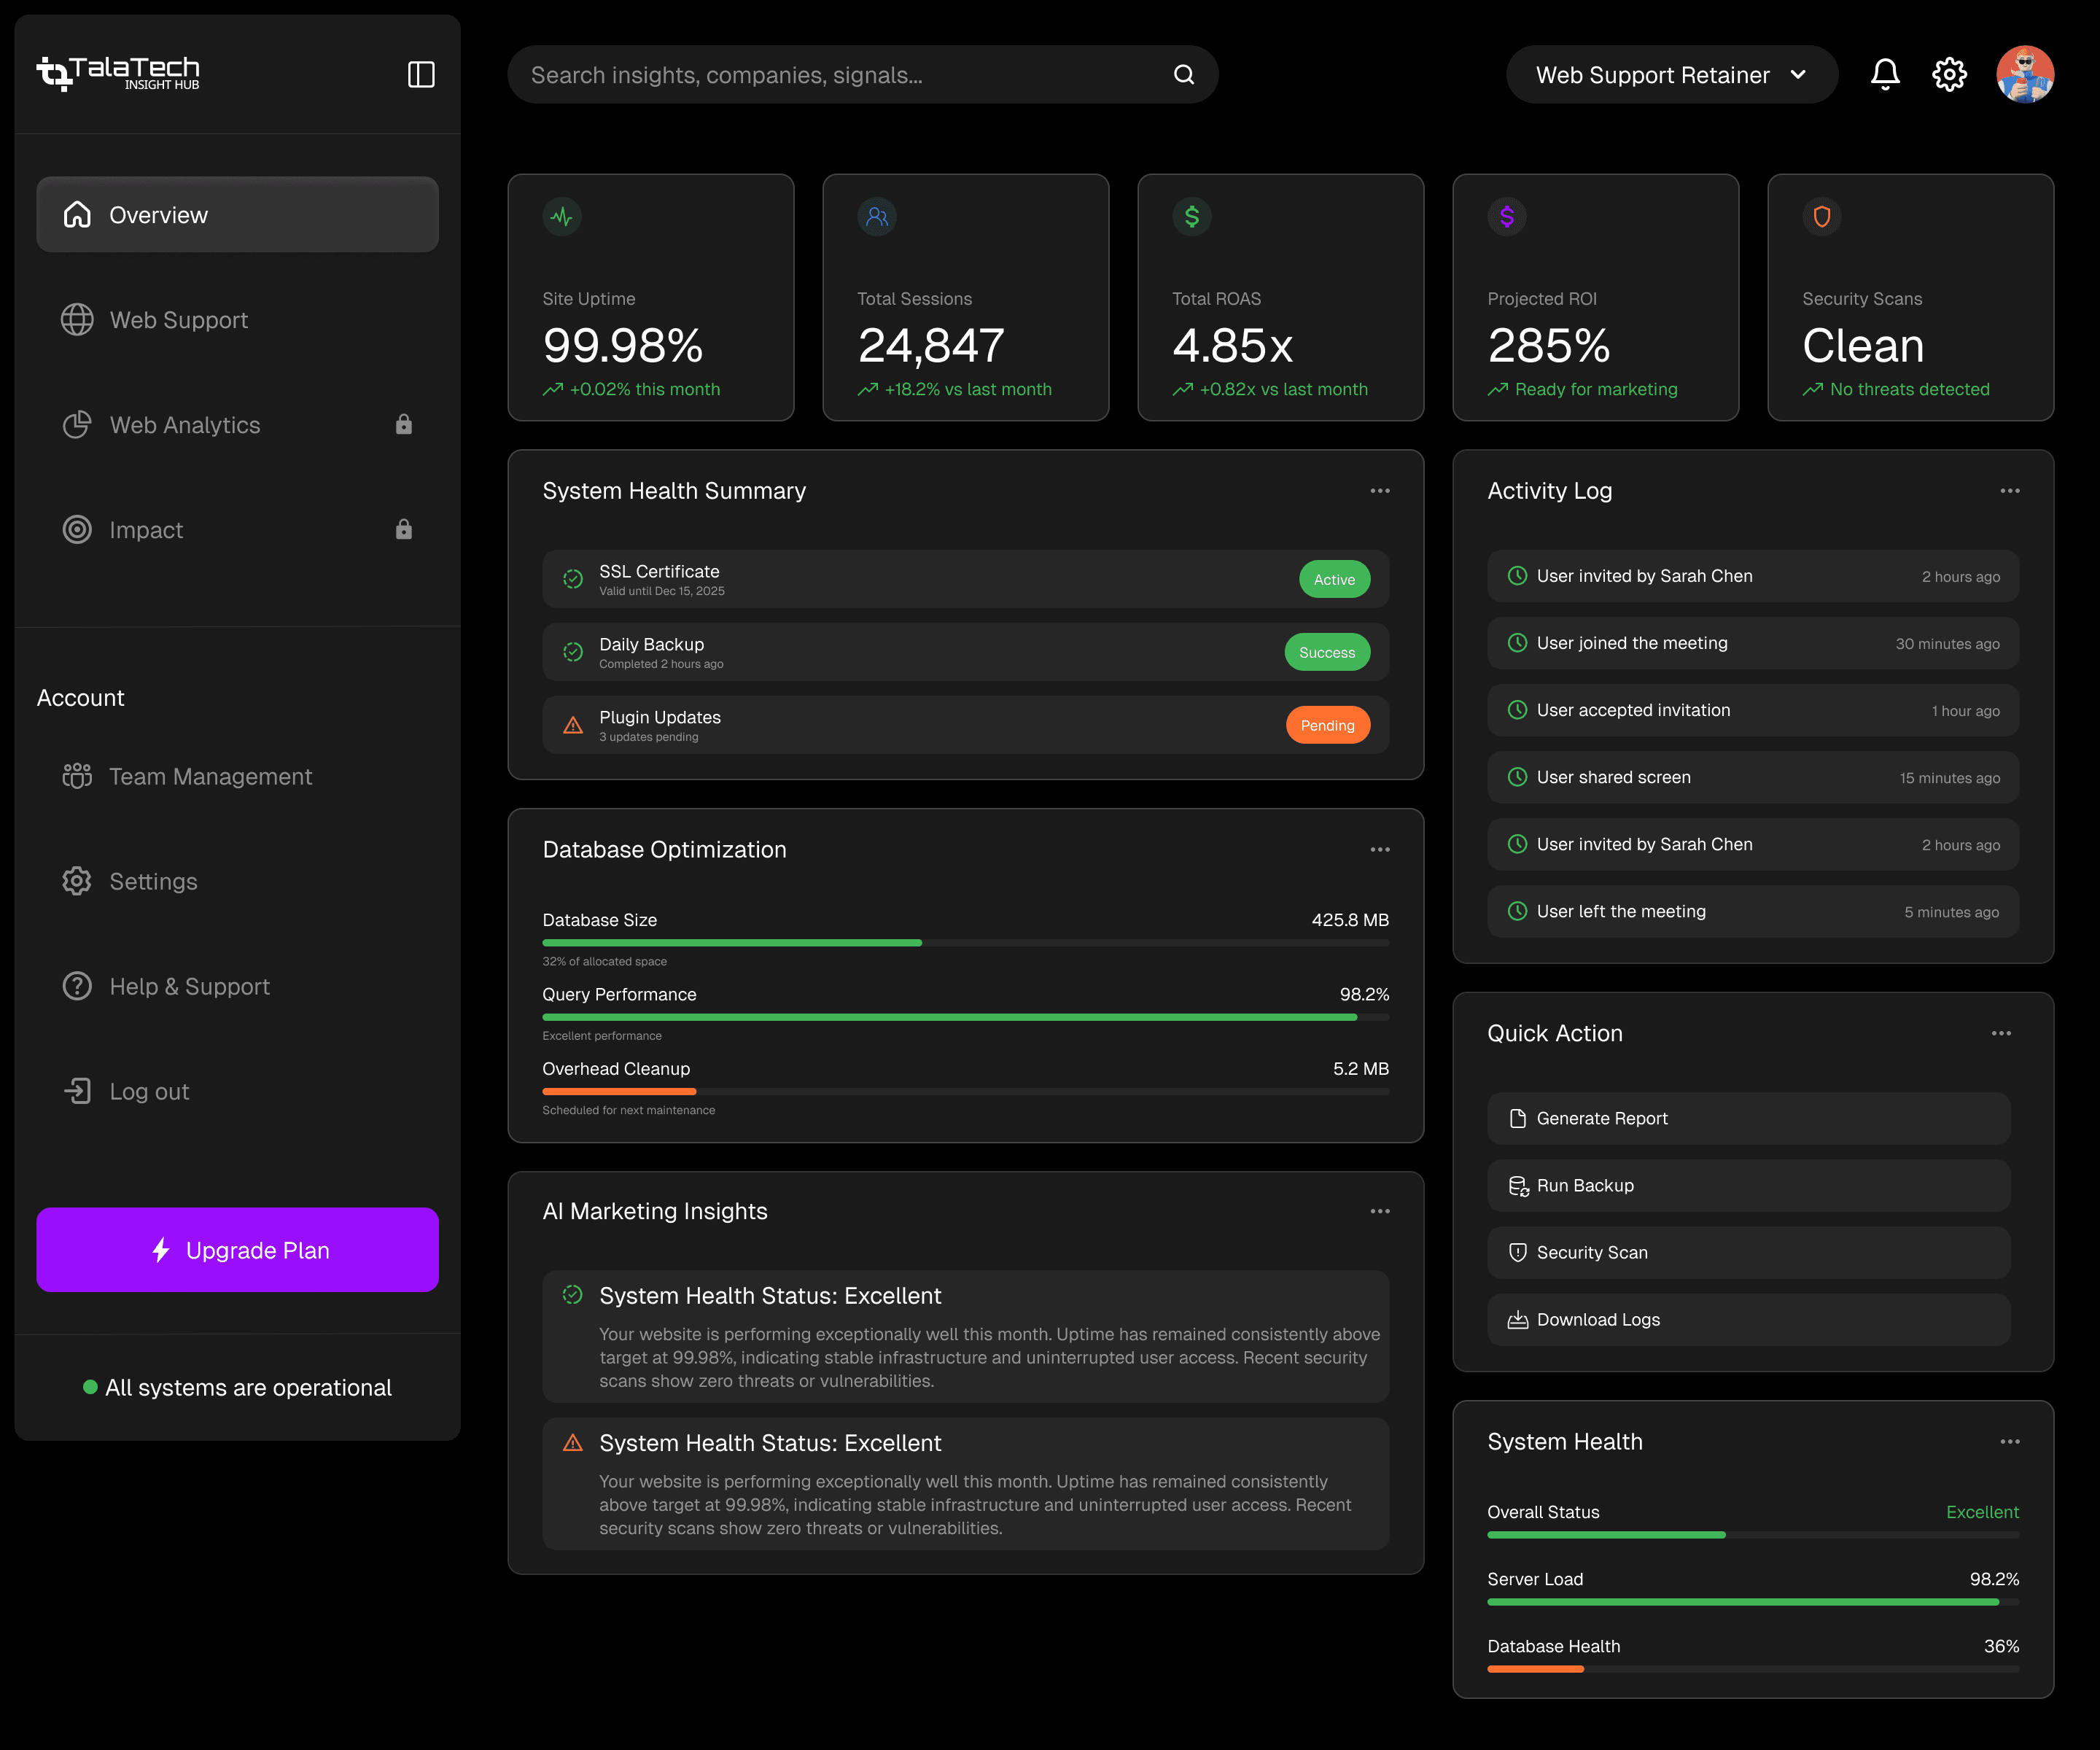Click the Server Load progress bar
This screenshot has height=1750, width=2100.
pos(1753,1602)
